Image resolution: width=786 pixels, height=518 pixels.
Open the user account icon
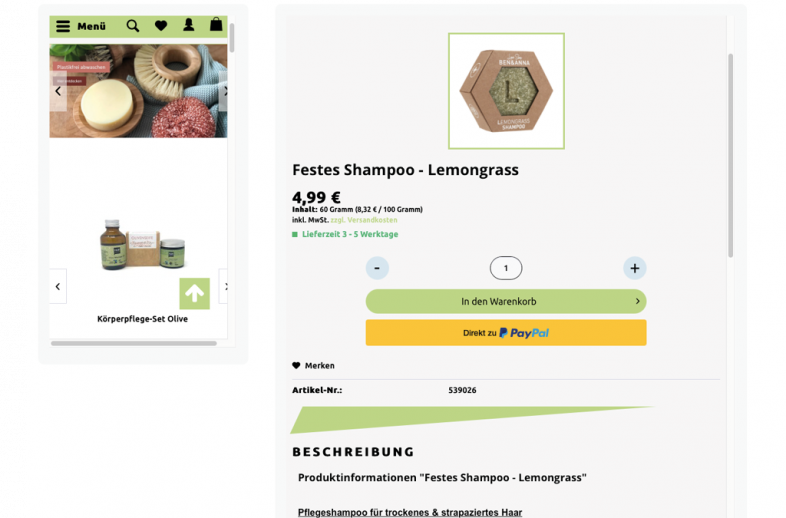[x=188, y=25]
